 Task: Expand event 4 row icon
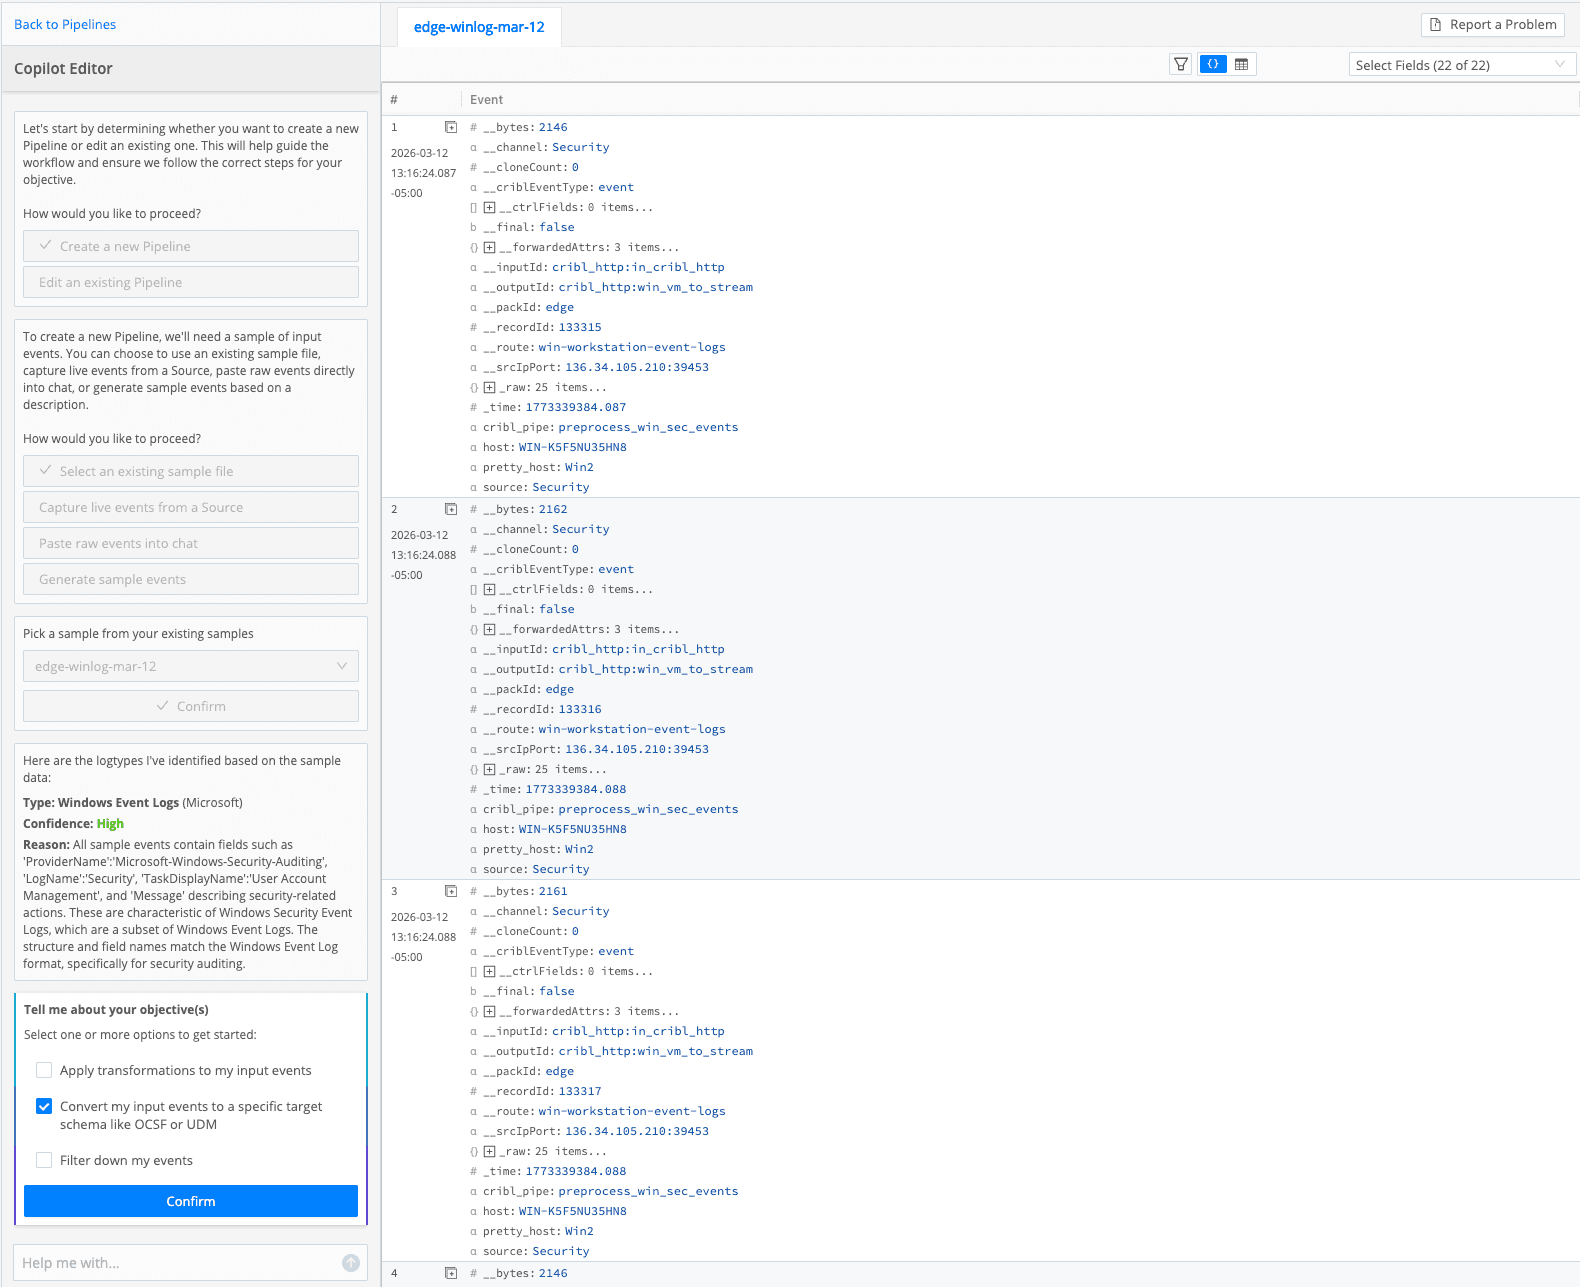[x=451, y=1273]
